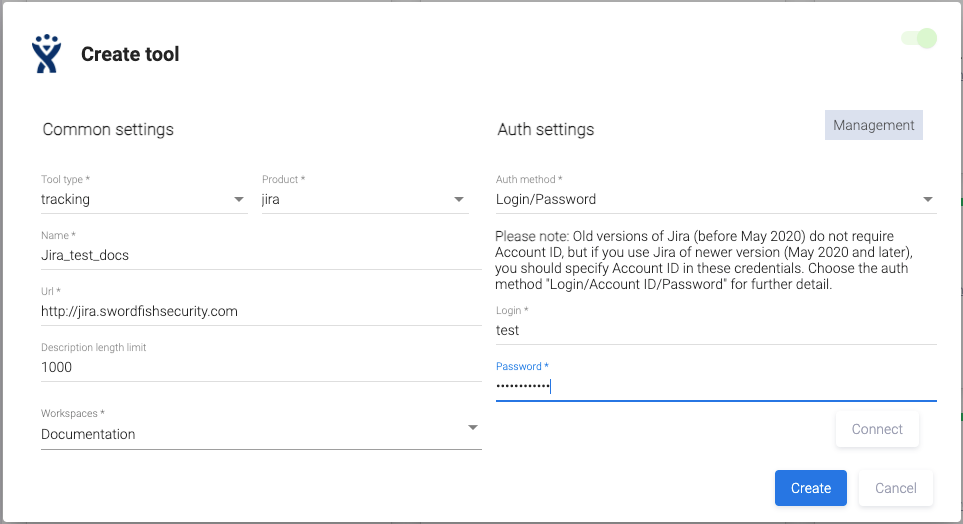Click the Connect button
This screenshot has width=963, height=524.
click(876, 429)
